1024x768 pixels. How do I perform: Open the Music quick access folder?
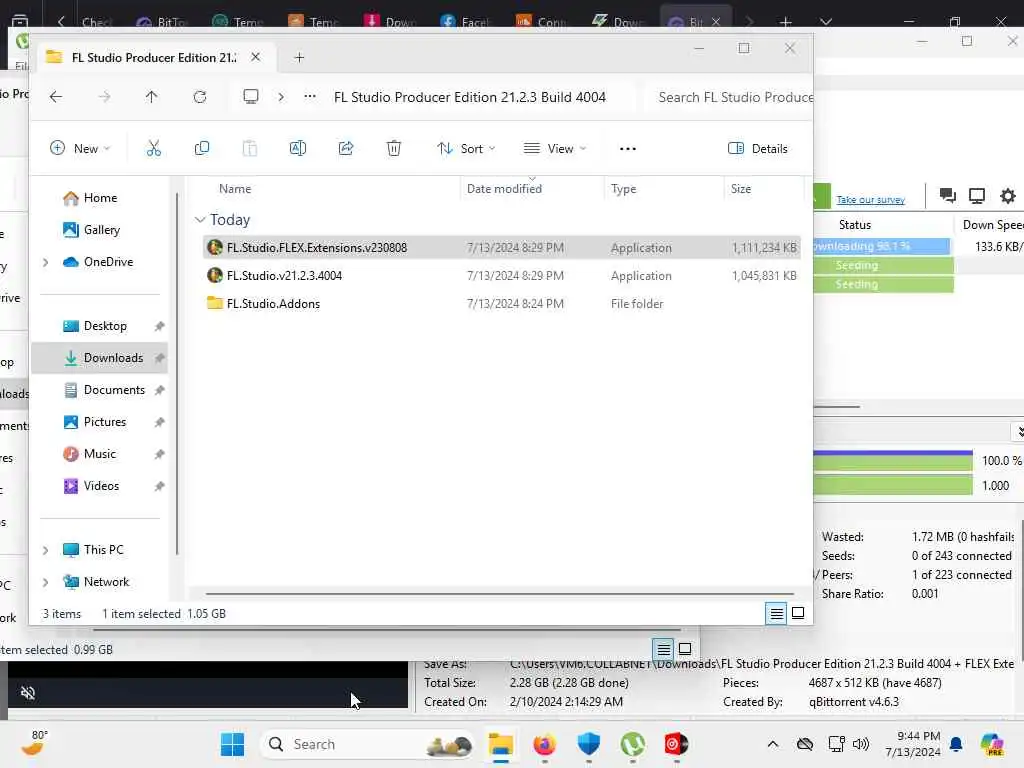99,454
